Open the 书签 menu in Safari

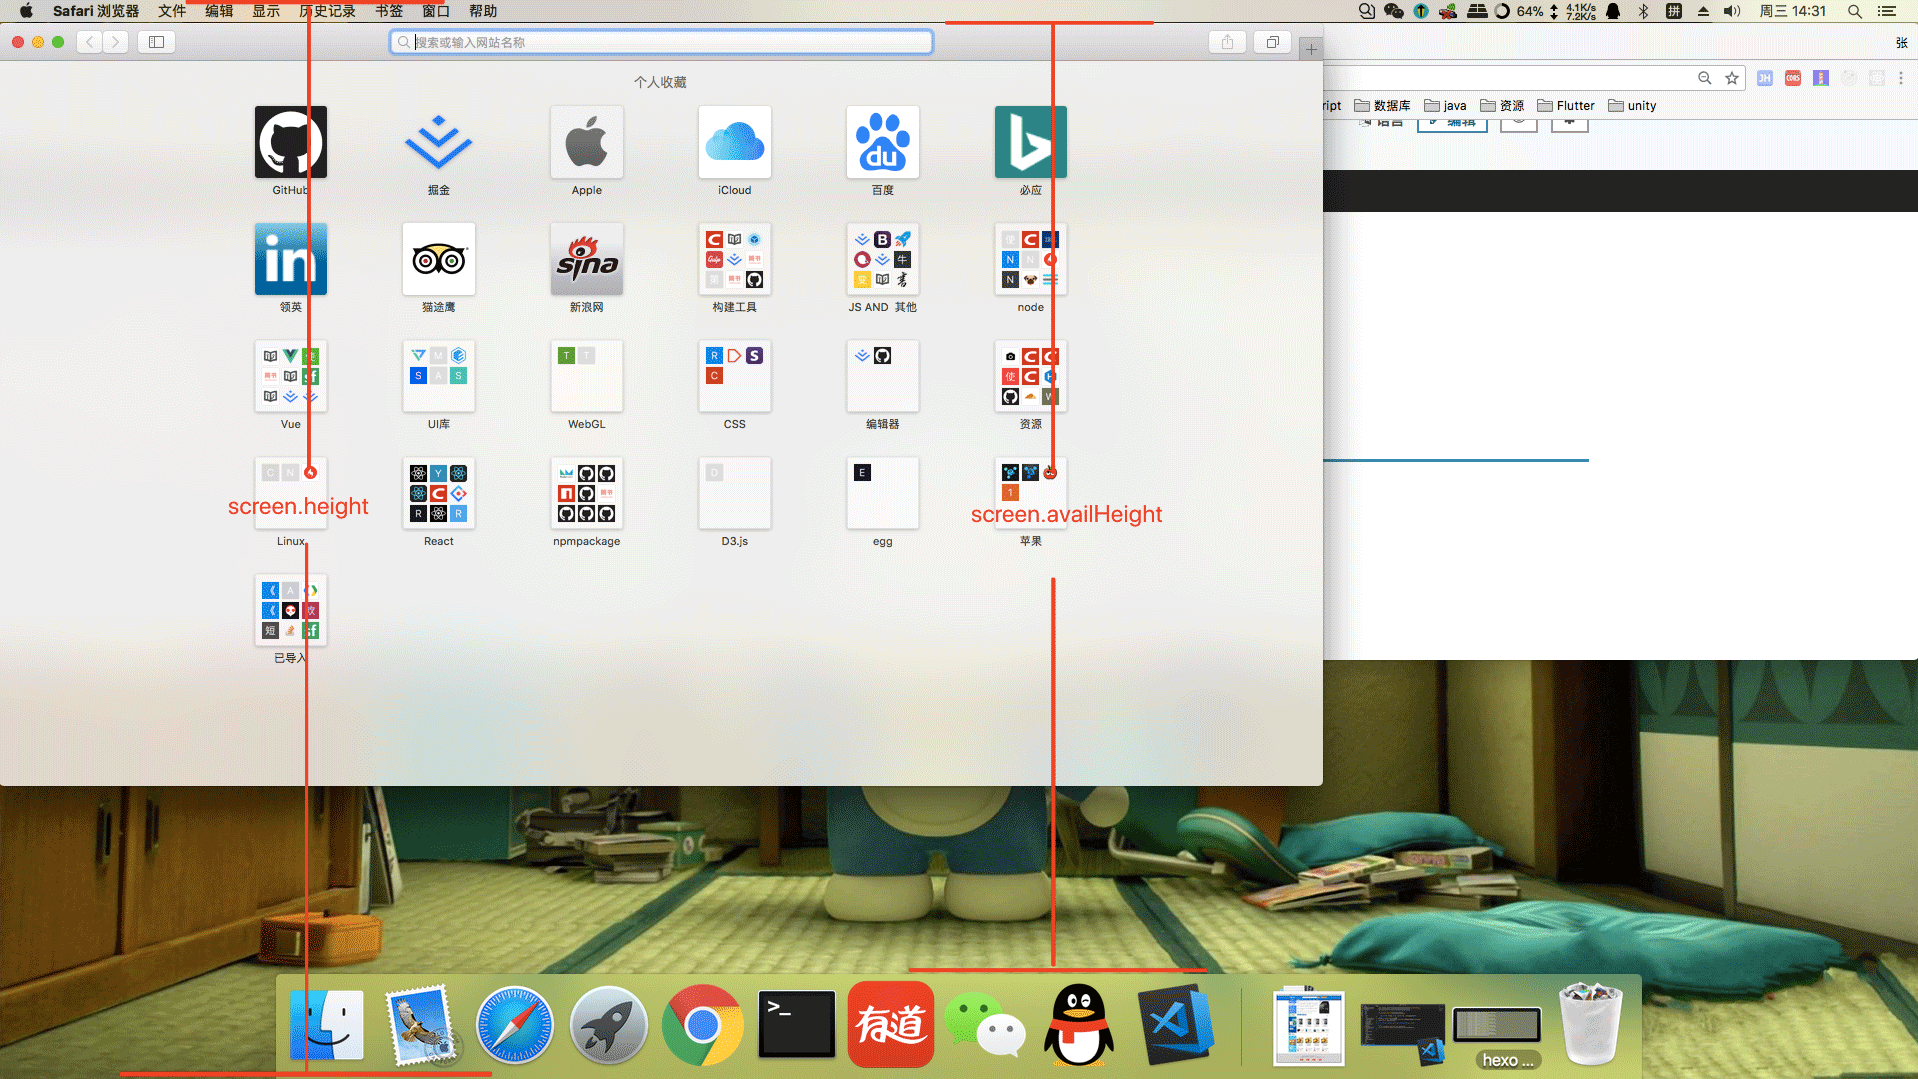point(389,11)
